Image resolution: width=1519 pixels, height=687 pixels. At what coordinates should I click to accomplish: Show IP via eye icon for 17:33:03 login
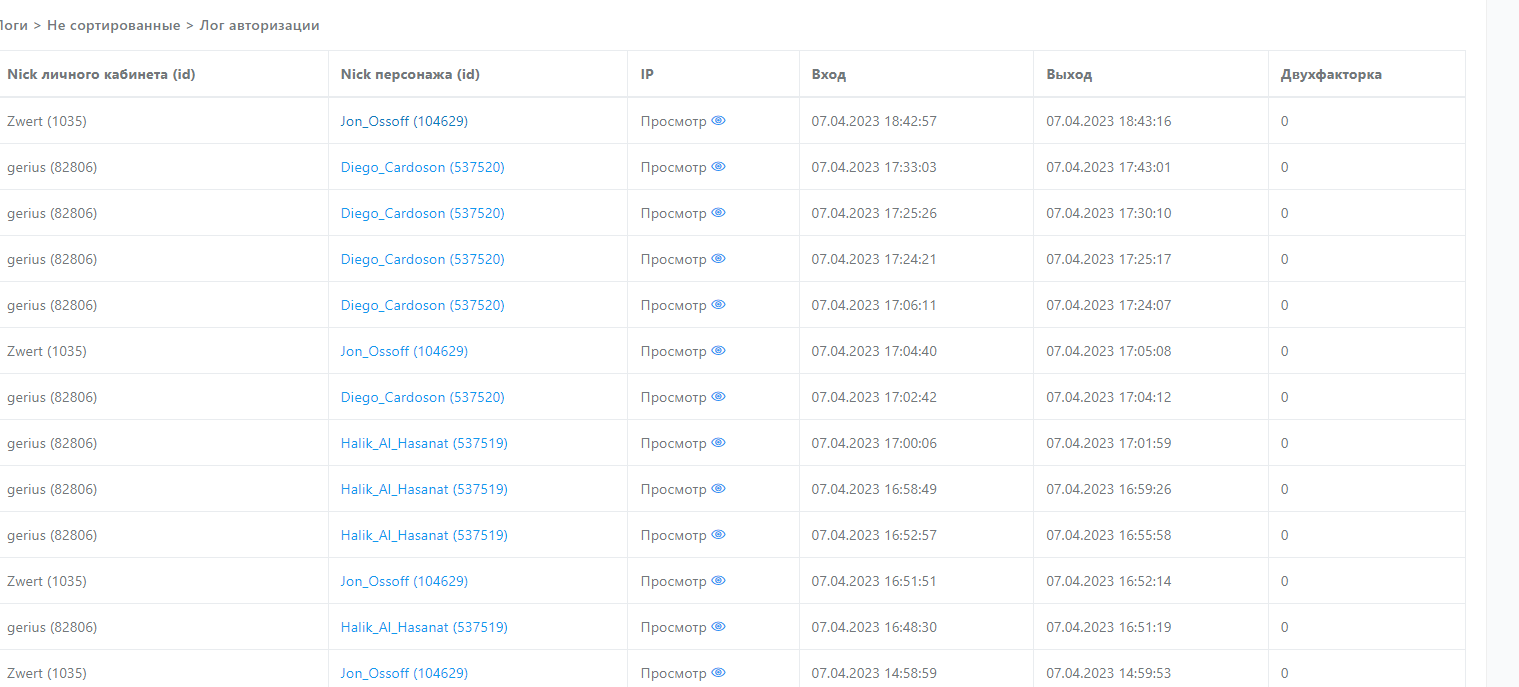pyautogui.click(x=718, y=167)
